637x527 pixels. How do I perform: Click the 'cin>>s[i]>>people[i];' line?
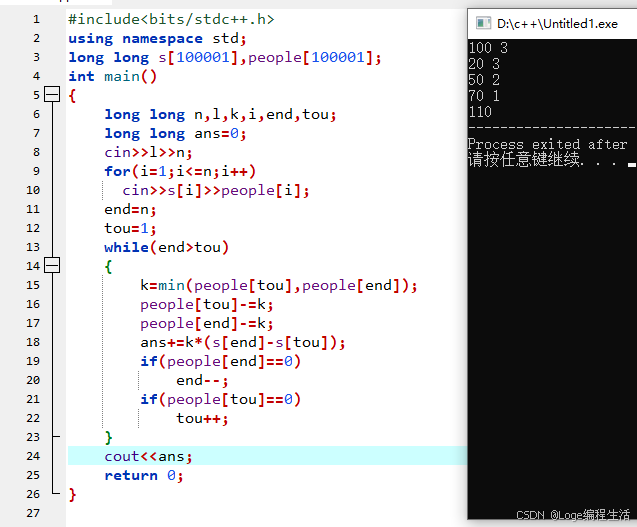[x=216, y=190]
